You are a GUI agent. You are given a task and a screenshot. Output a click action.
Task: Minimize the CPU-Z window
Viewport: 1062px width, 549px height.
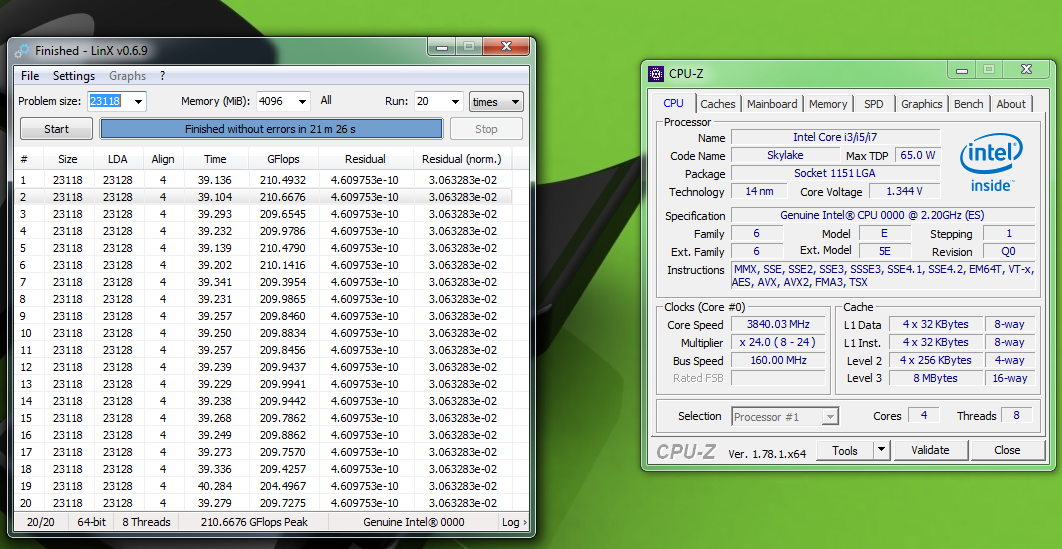point(963,69)
